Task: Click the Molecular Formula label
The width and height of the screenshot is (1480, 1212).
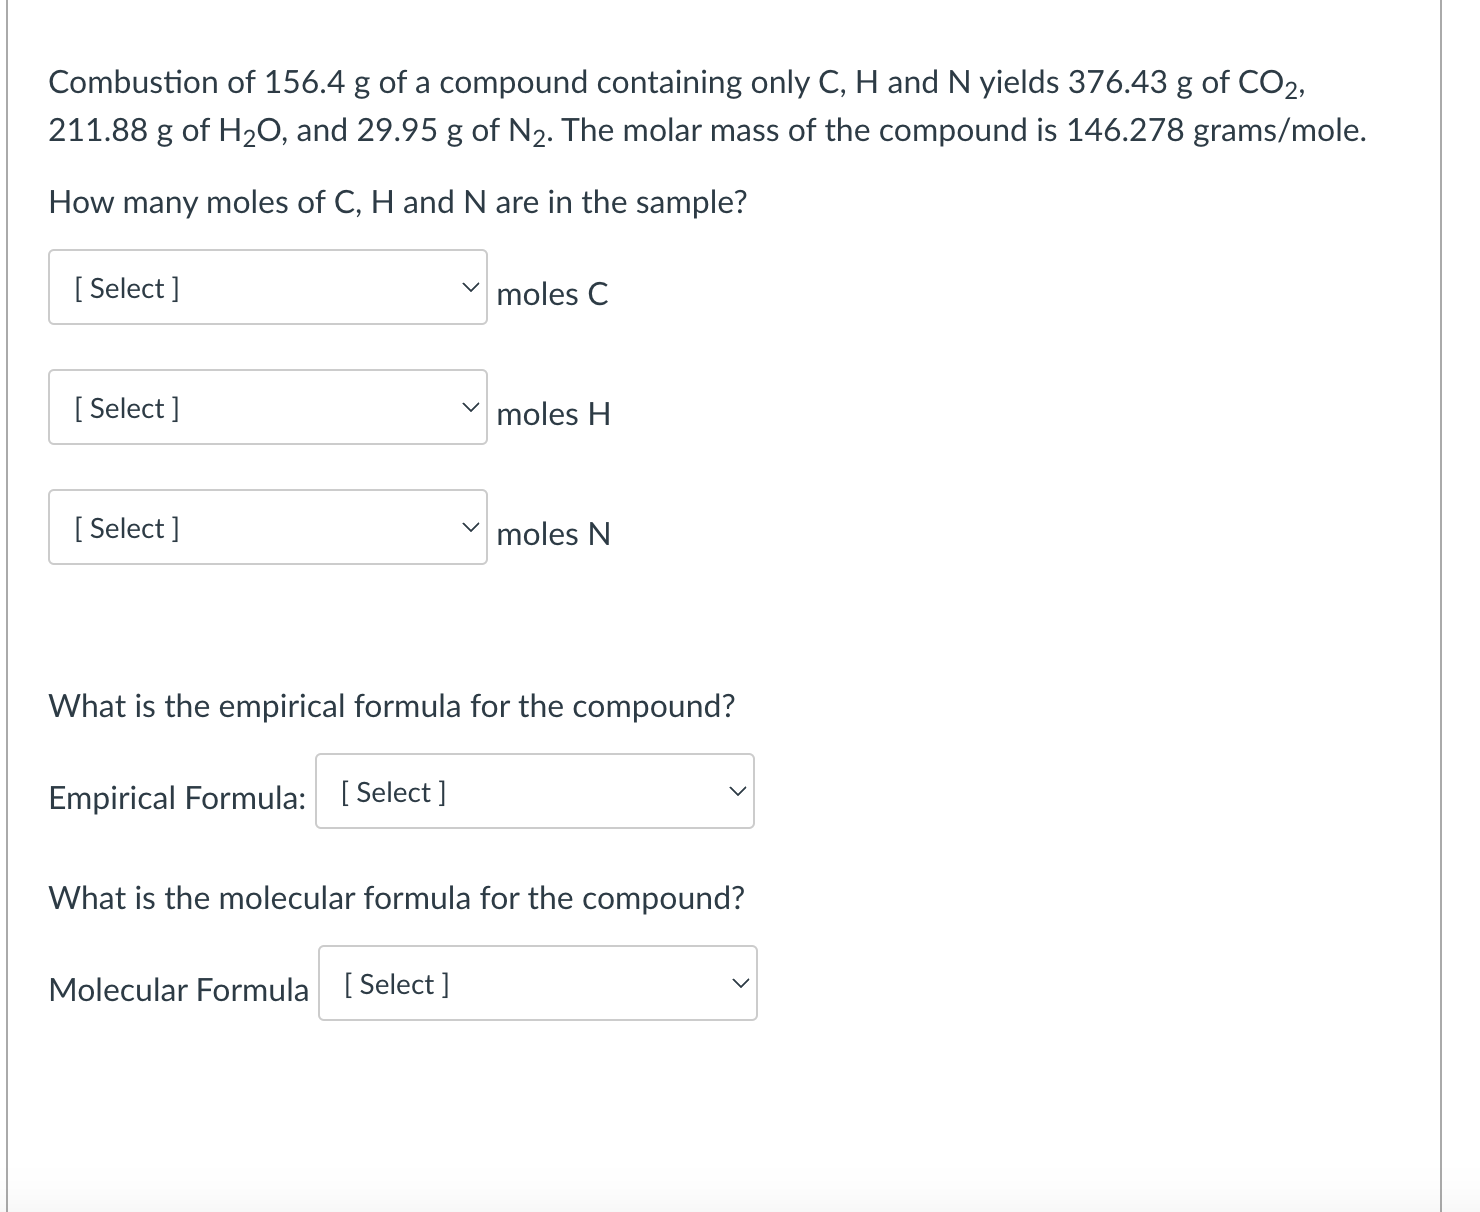Action: pos(177,989)
